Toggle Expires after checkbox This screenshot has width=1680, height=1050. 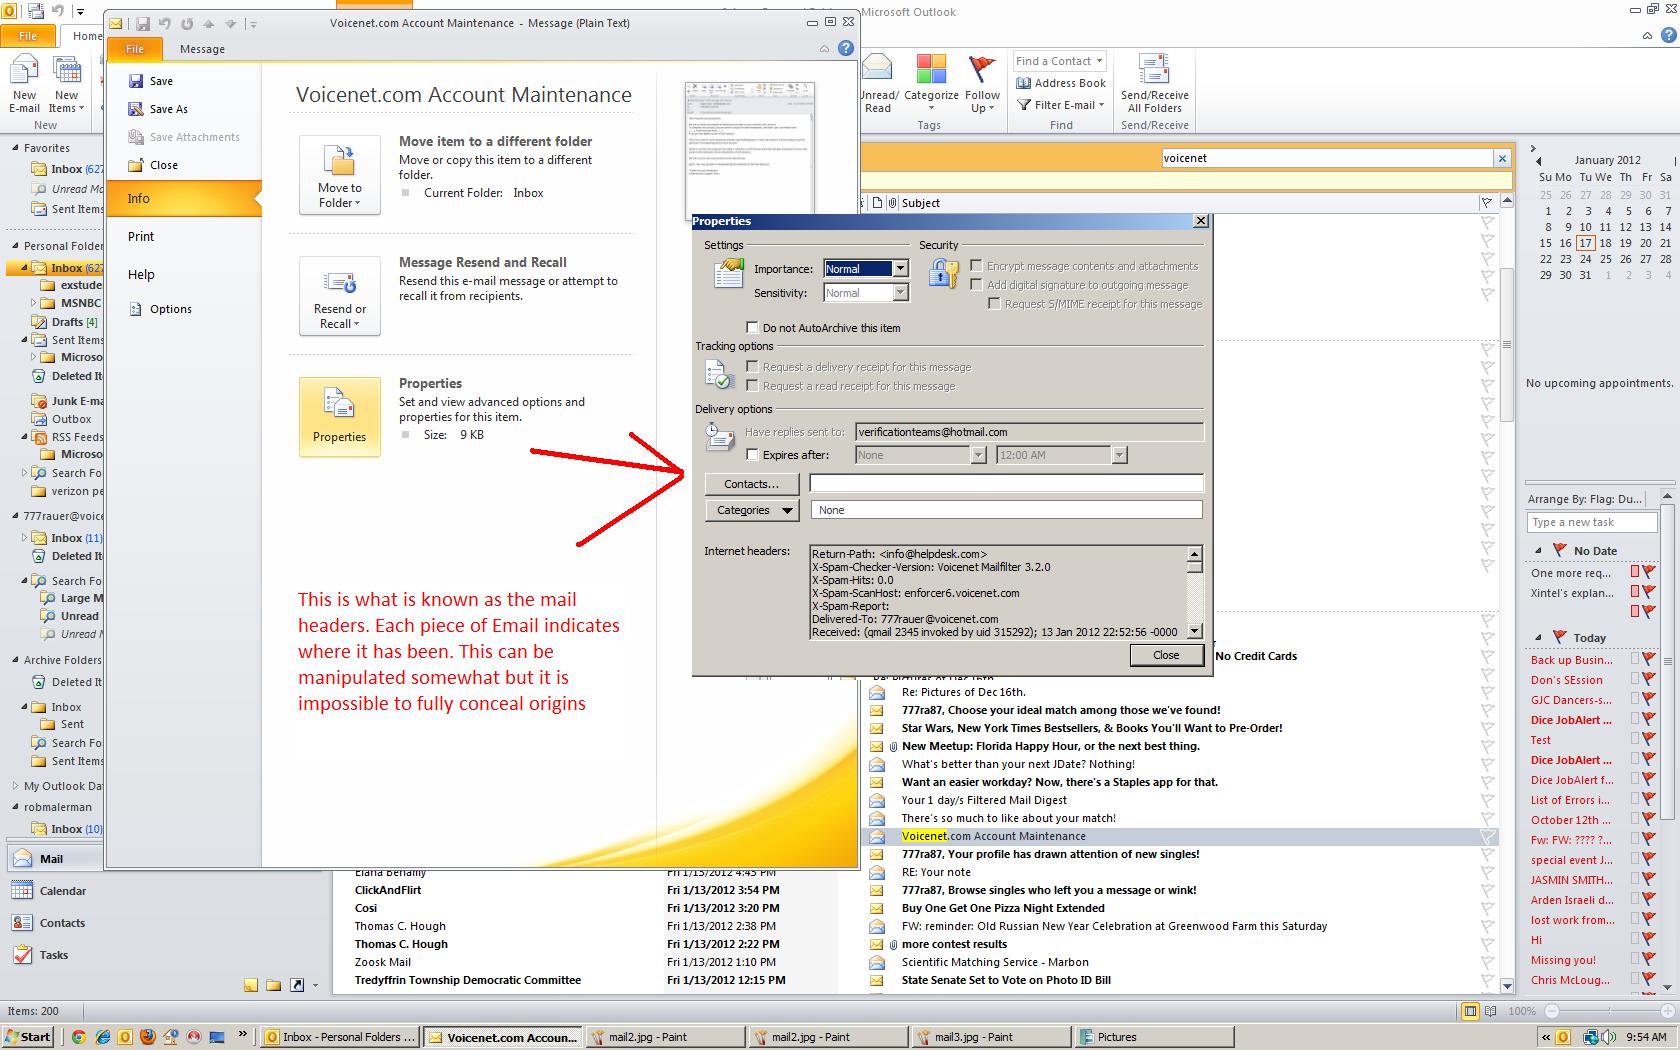click(752, 455)
